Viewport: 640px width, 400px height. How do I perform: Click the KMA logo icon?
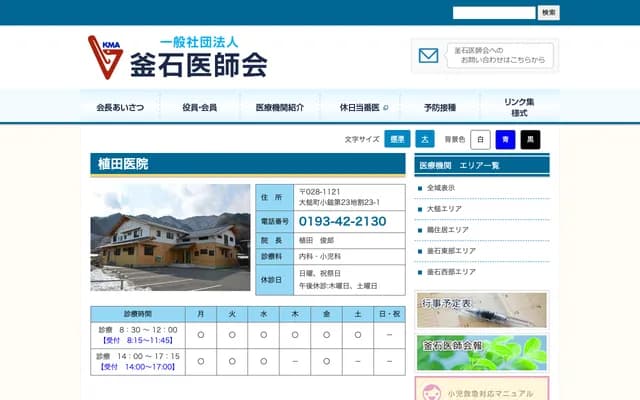[x=105, y=58]
